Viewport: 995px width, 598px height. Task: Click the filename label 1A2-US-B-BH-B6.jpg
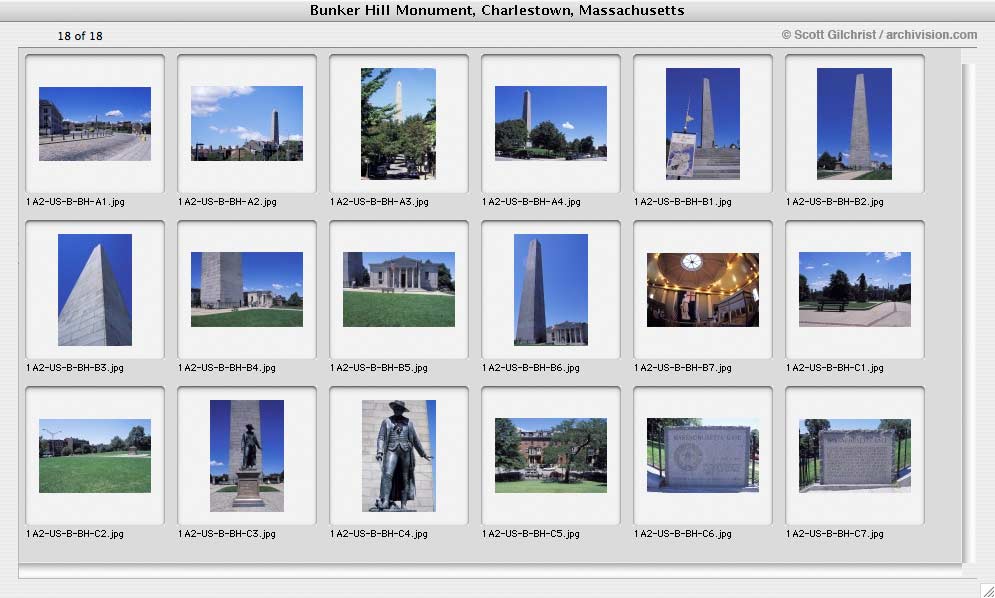click(x=531, y=368)
